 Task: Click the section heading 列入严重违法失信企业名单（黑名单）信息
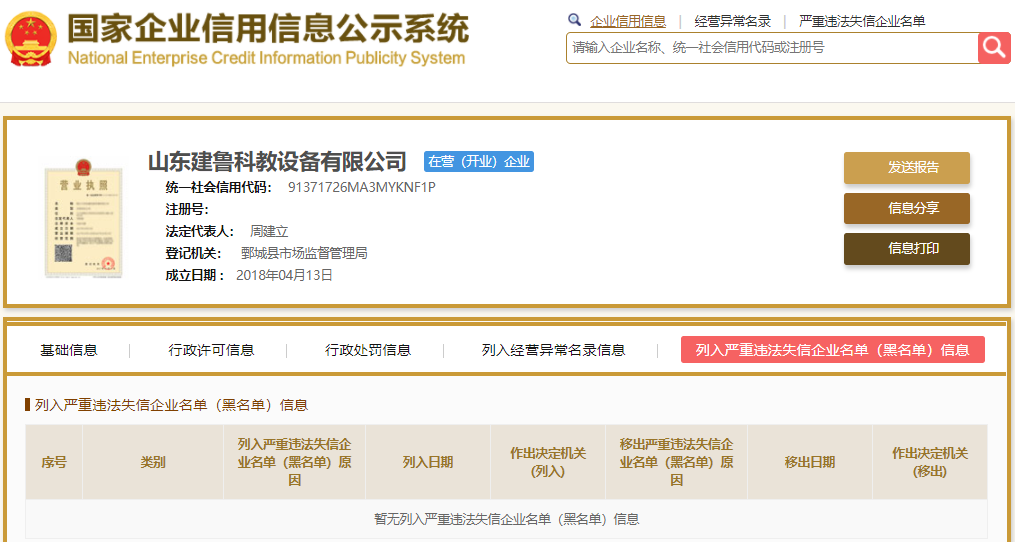point(172,405)
